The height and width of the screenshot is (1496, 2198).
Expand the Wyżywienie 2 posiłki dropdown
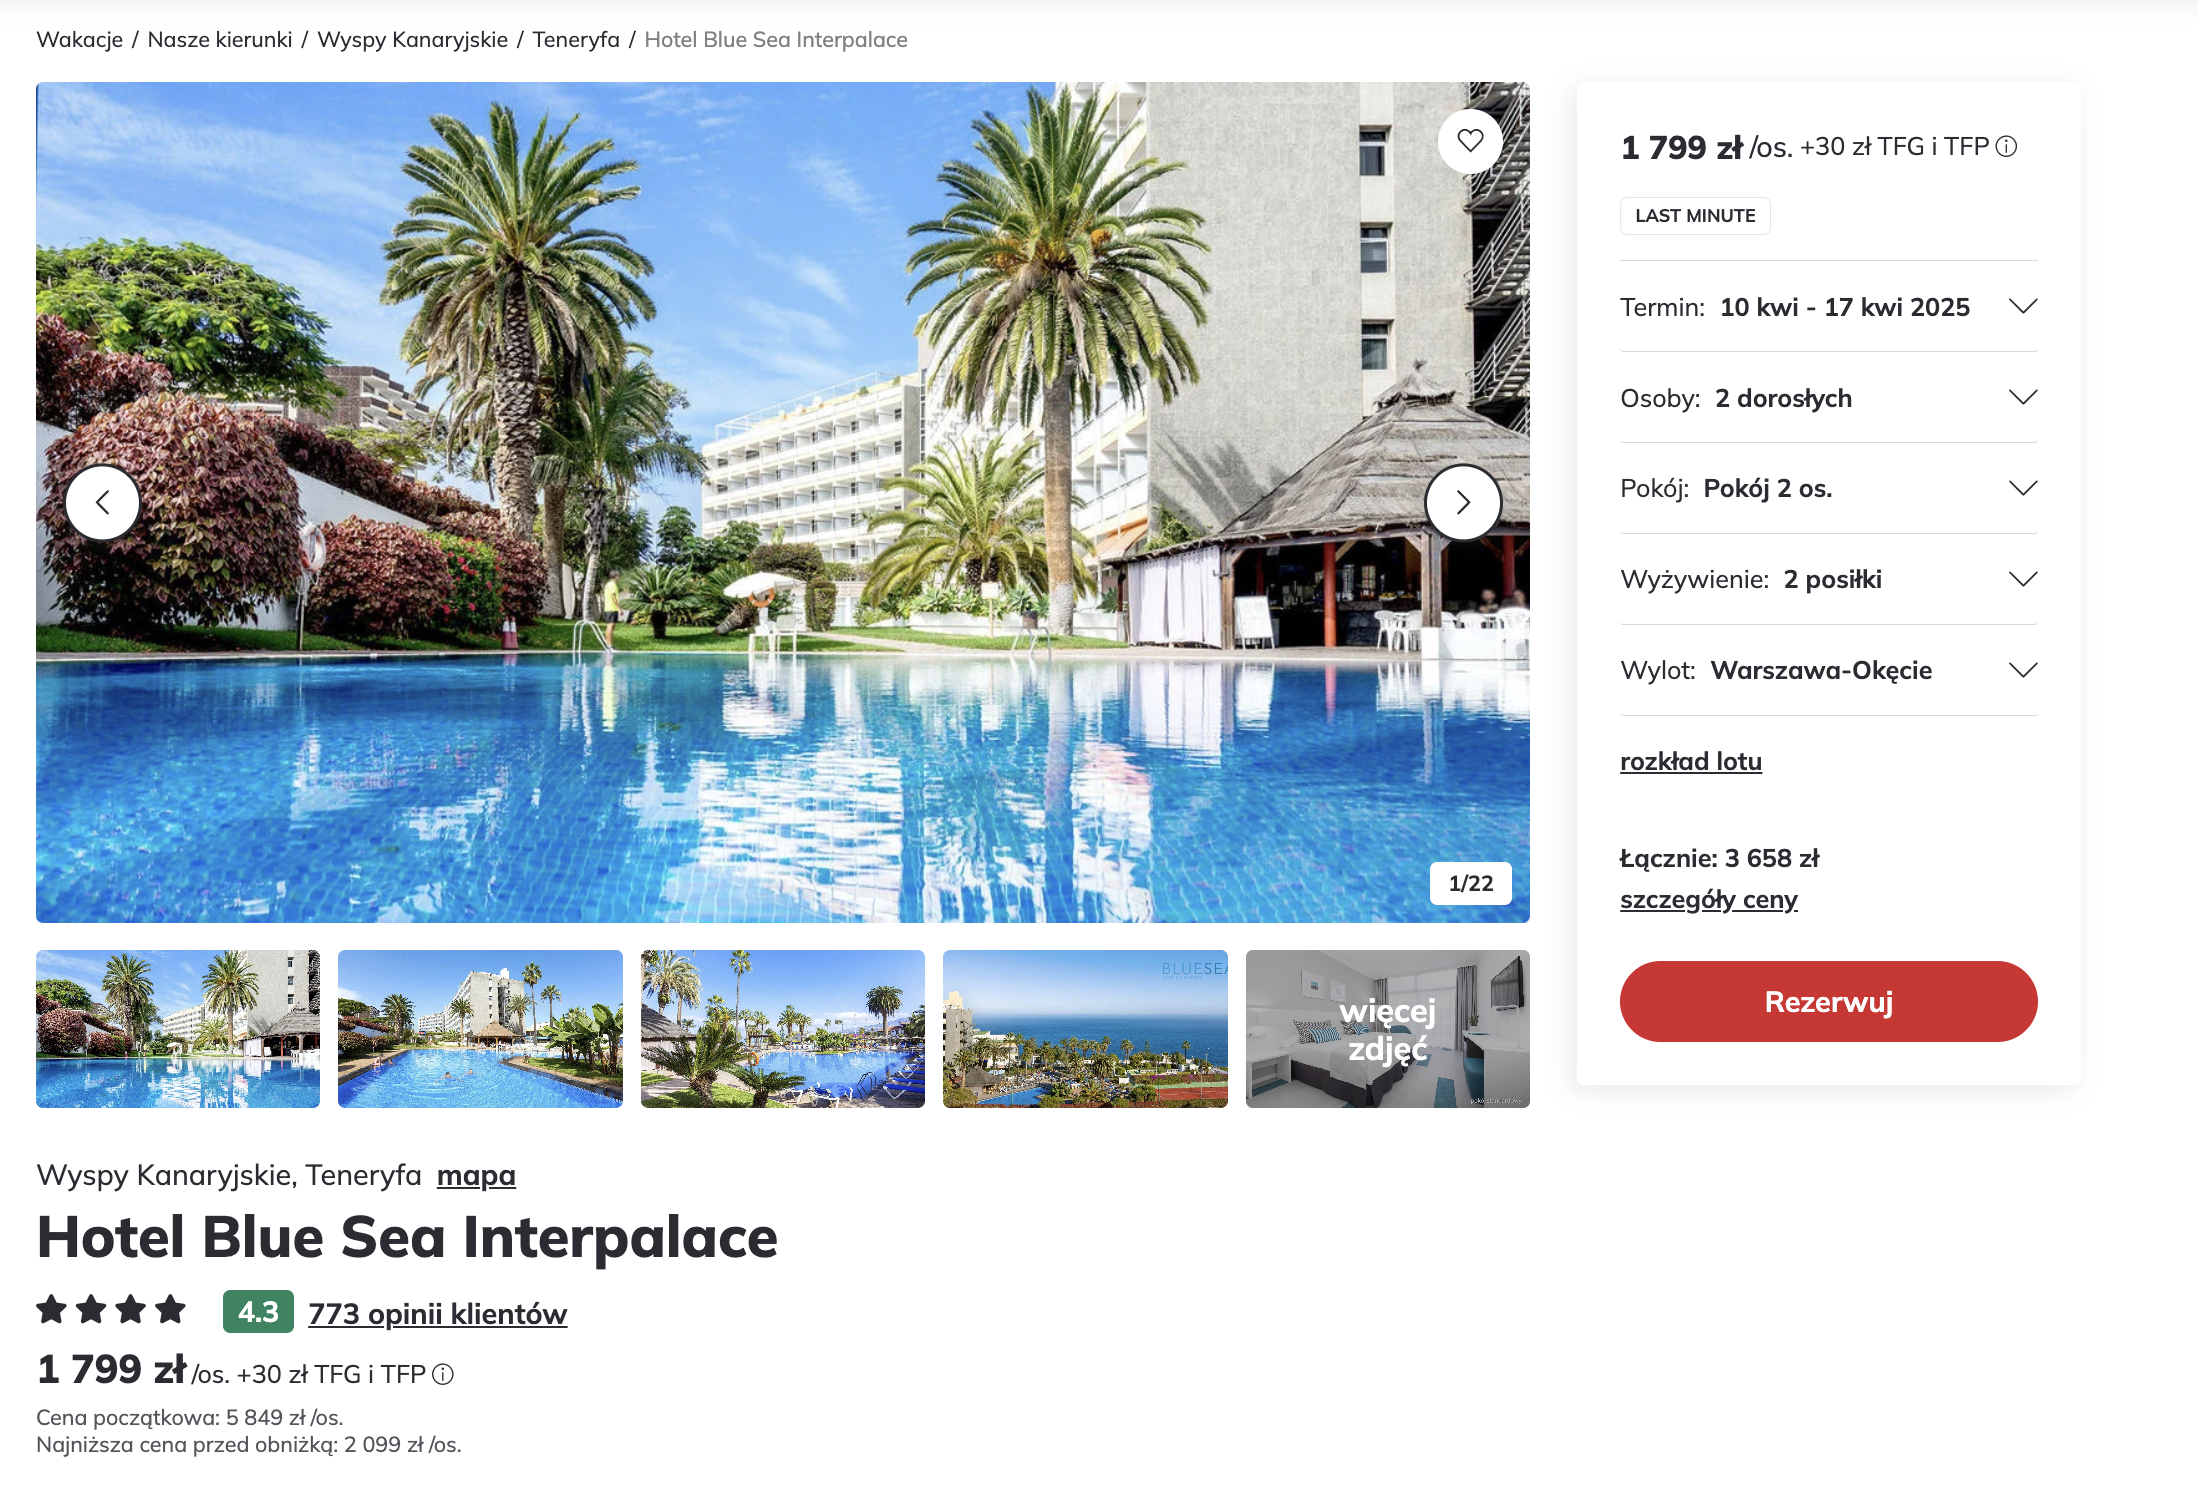(1828, 579)
